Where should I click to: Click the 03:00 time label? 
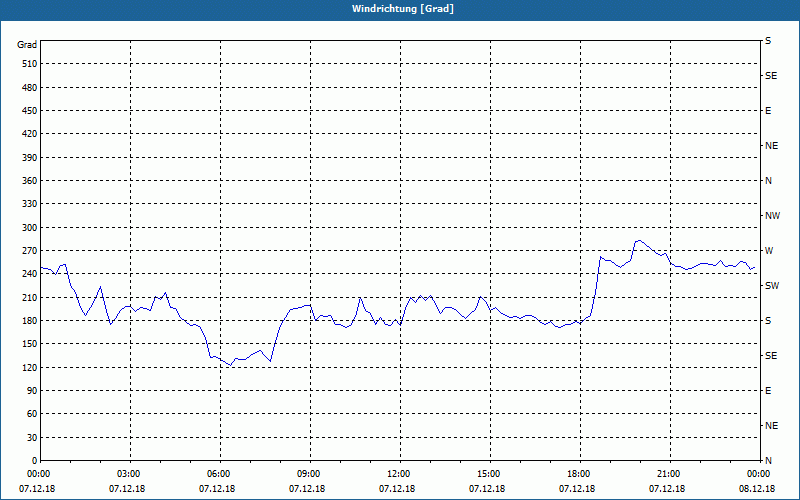pos(130,474)
